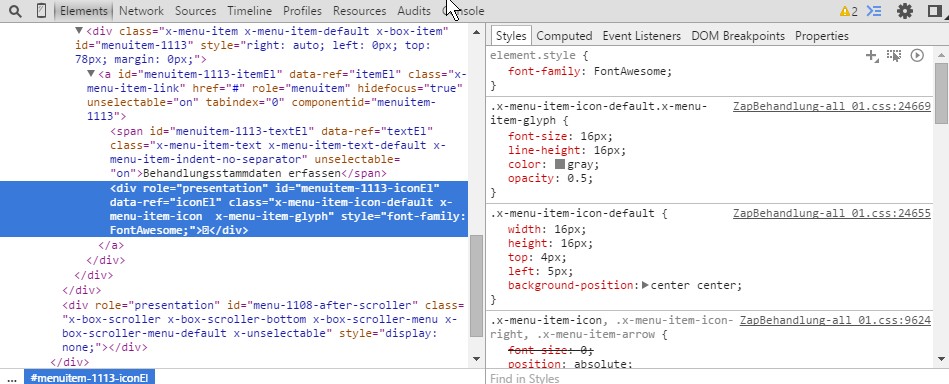Open DevTools settings gear icon
This screenshot has height=384, width=949.
coord(904,11)
